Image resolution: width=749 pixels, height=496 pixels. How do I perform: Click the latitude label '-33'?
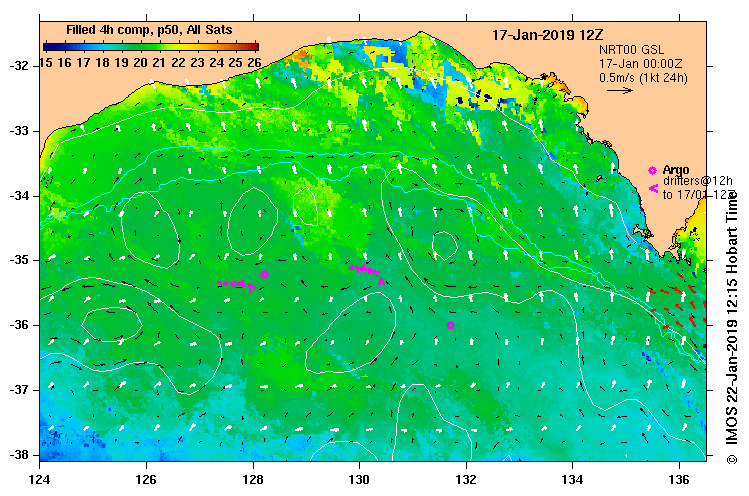(19, 130)
